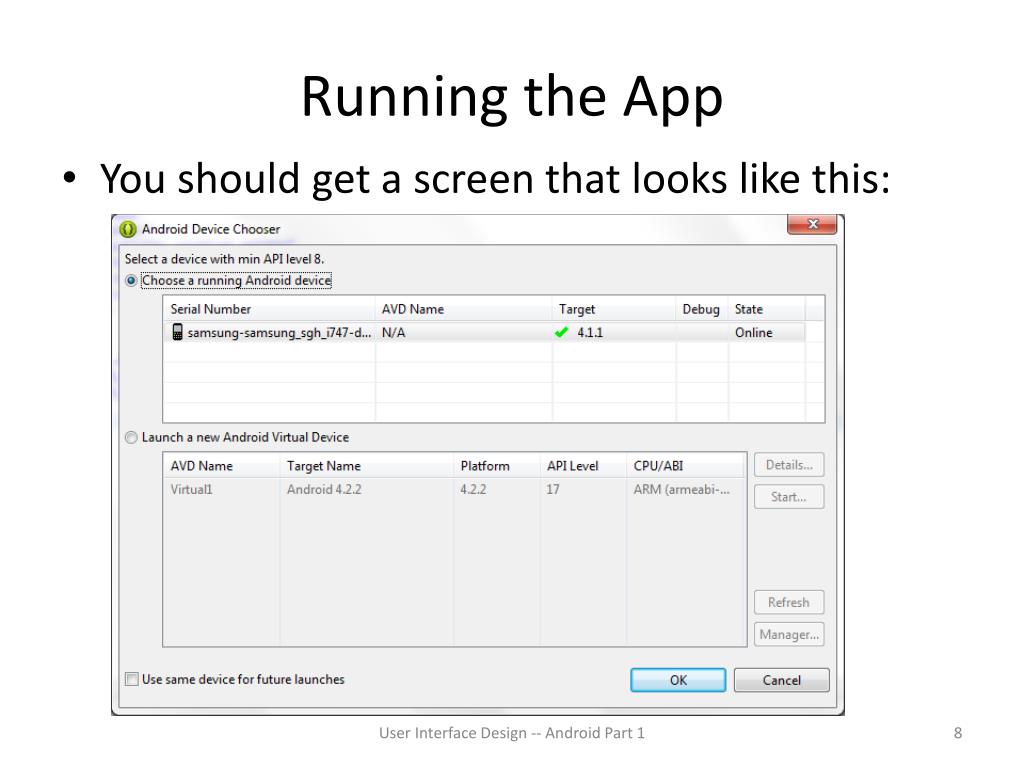Click the OK button
This screenshot has height=768, width=1024.
pos(678,680)
